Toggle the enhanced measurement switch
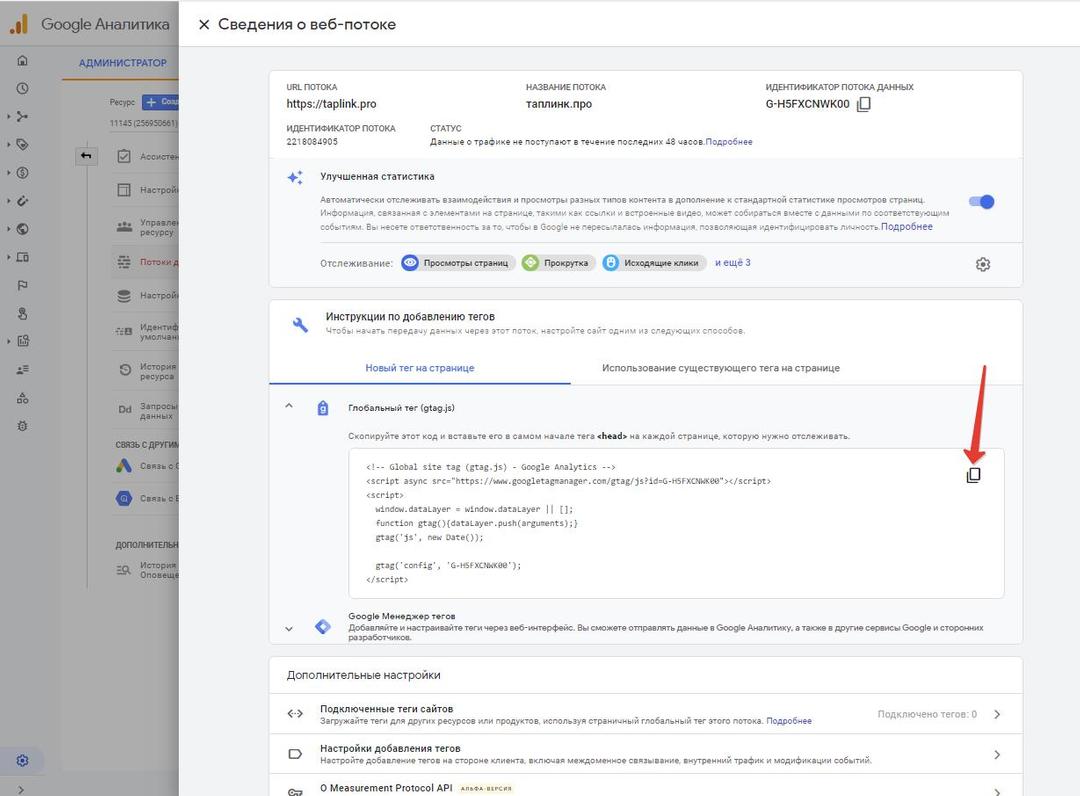 pyautogui.click(x=982, y=202)
